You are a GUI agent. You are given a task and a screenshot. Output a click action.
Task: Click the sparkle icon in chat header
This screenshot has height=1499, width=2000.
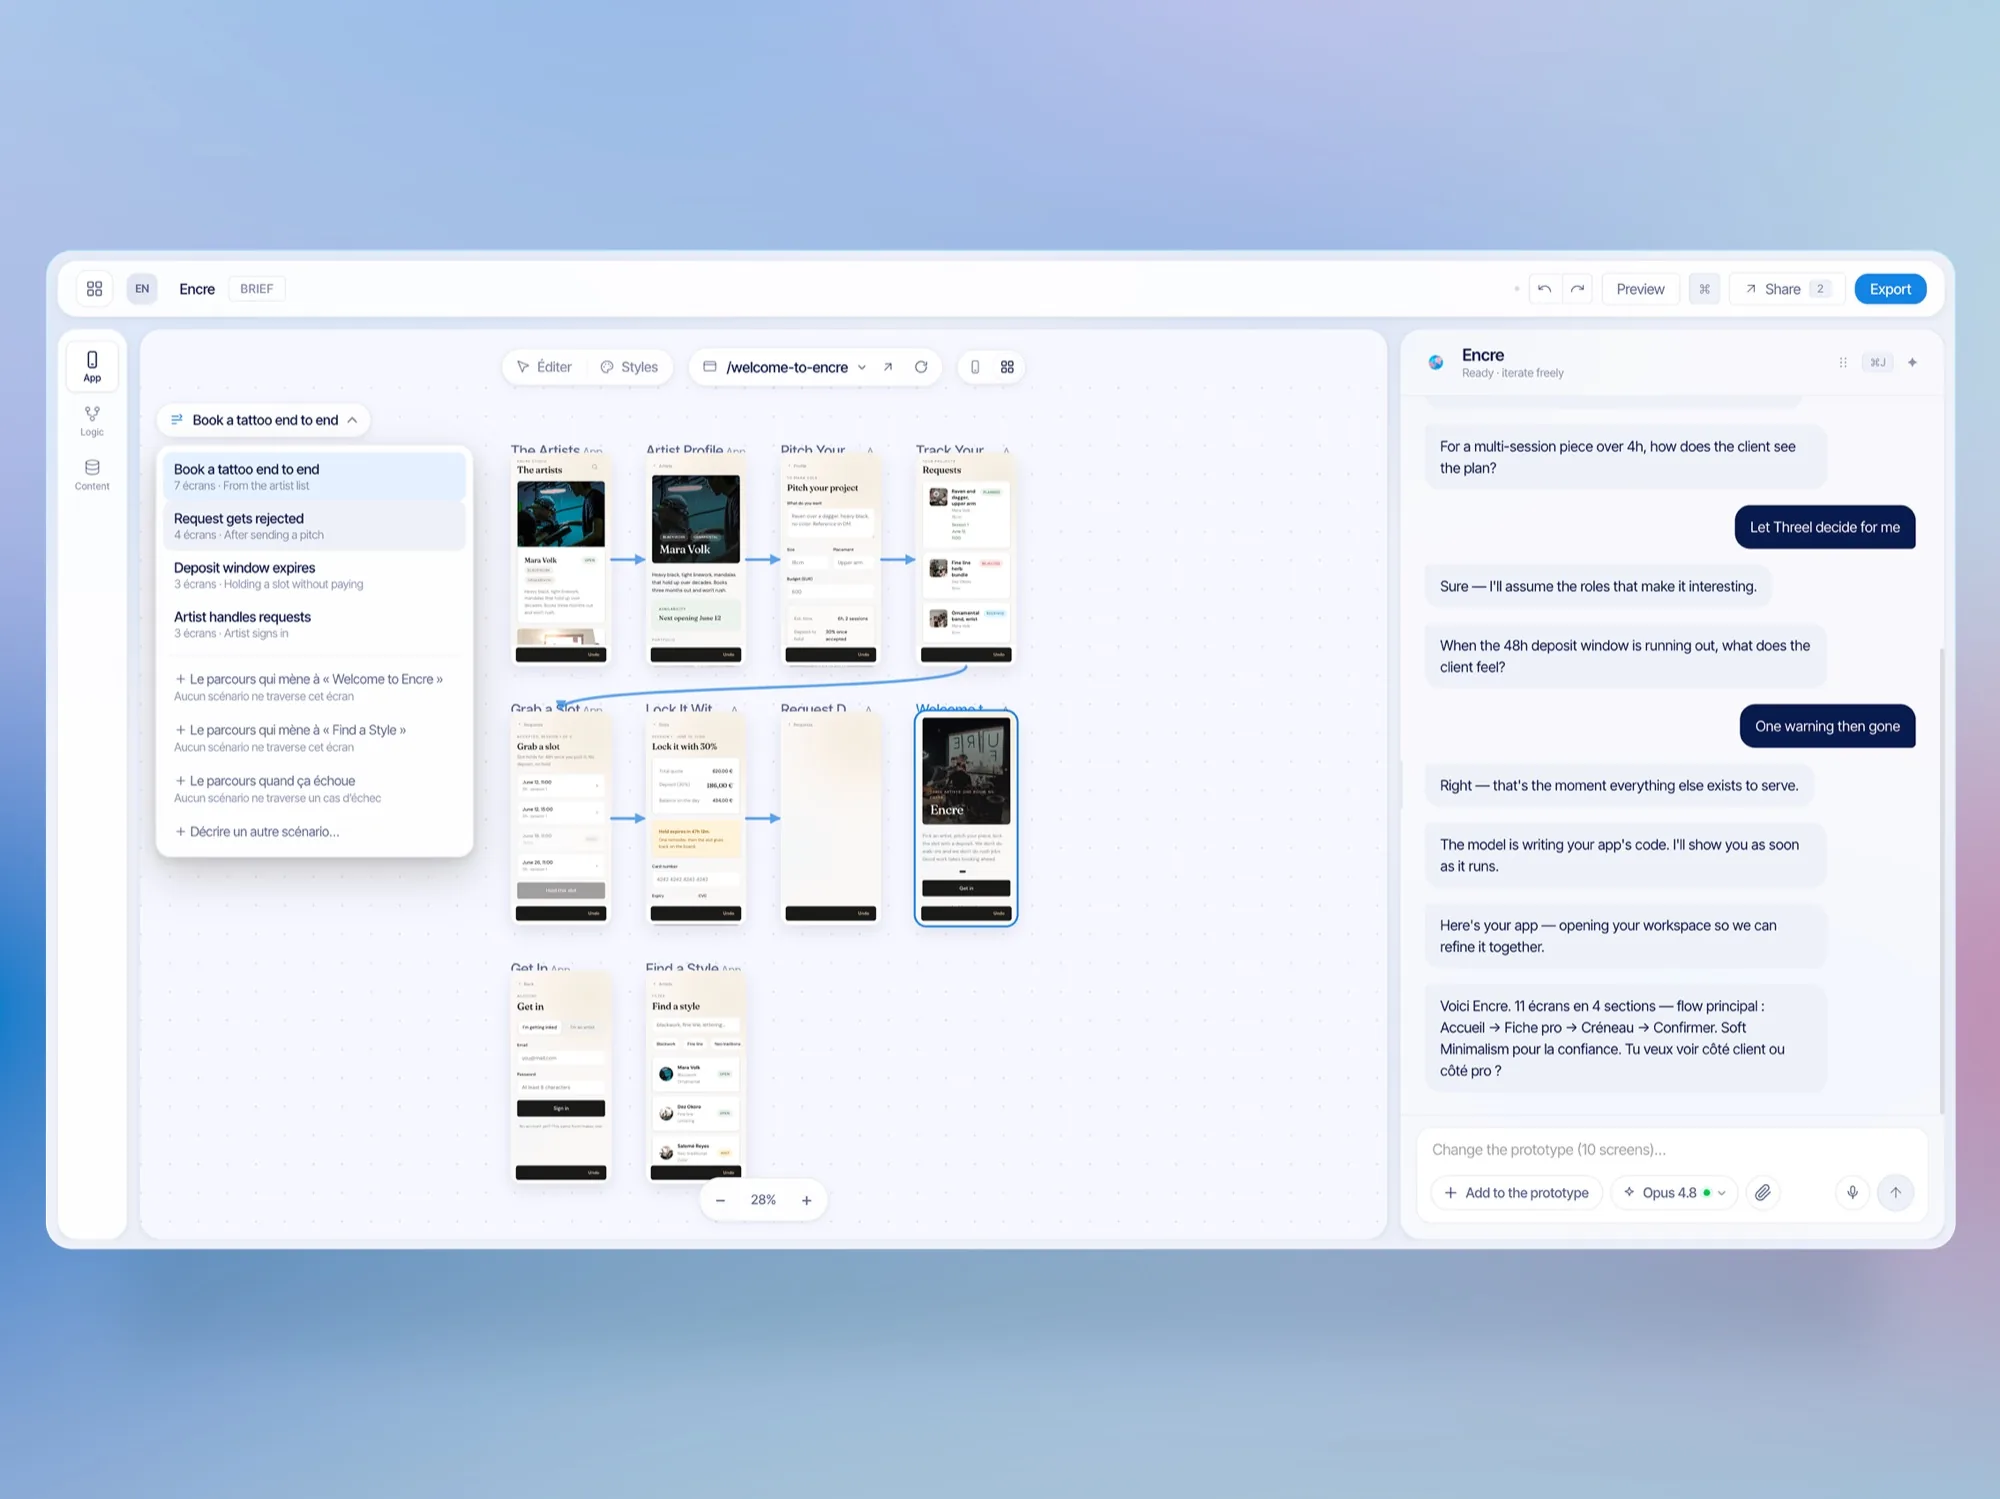pyautogui.click(x=1912, y=363)
